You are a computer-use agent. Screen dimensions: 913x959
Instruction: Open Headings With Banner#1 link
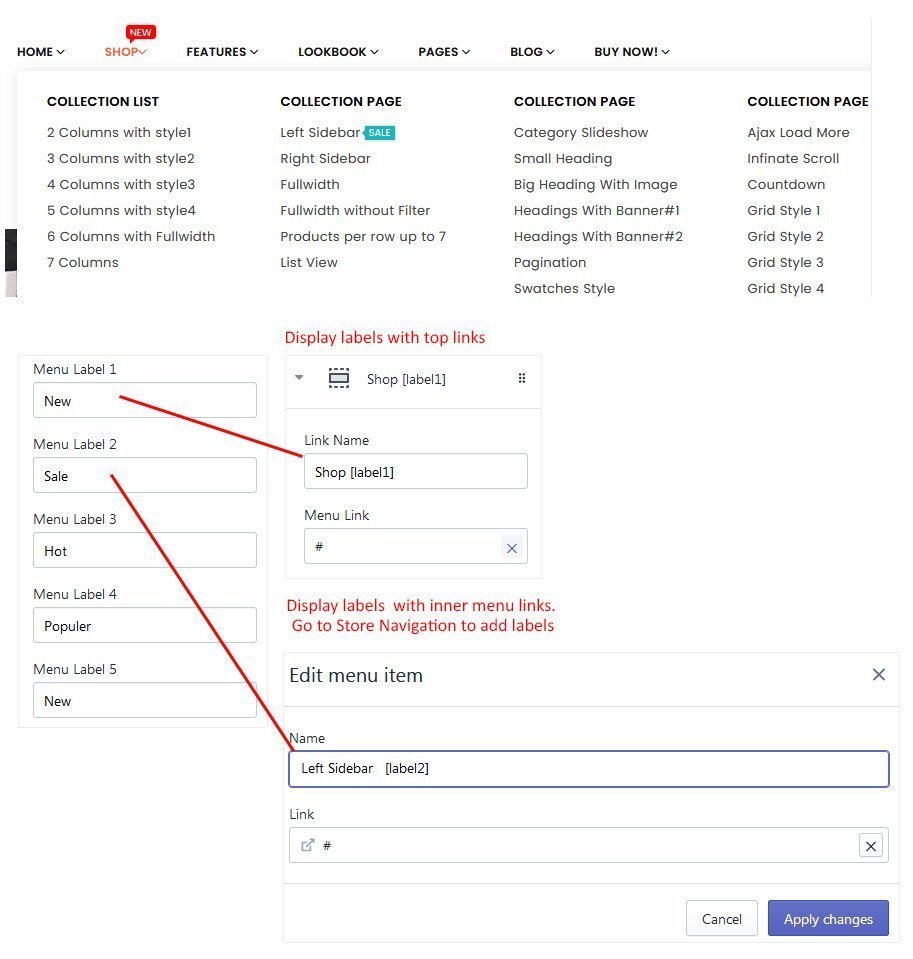597,210
